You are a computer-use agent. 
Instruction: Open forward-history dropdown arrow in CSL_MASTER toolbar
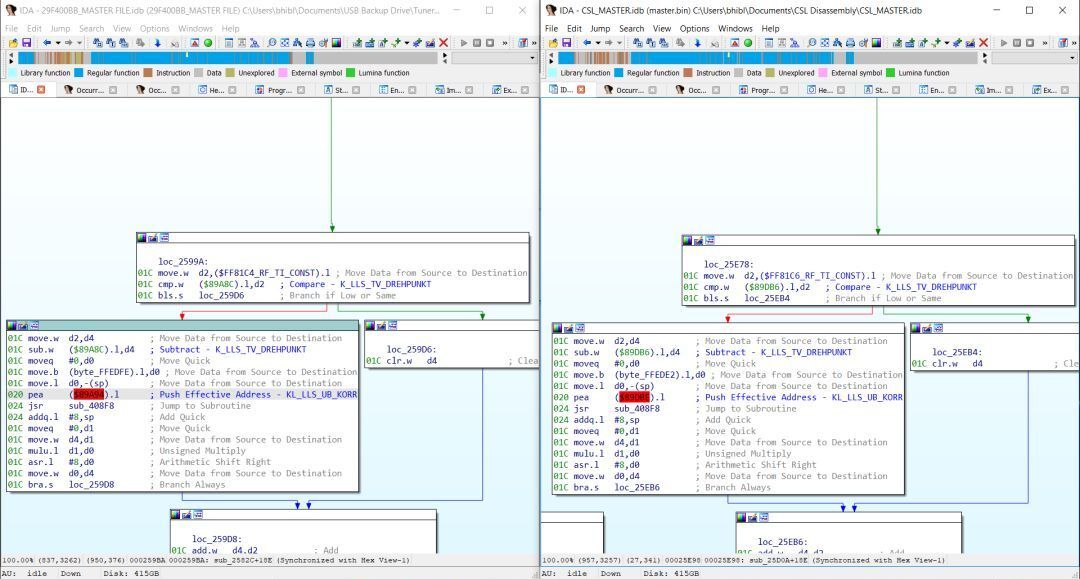coord(619,43)
